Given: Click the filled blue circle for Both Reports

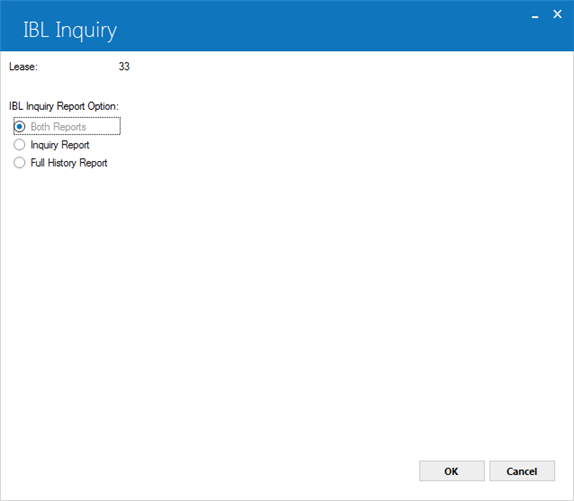Looking at the screenshot, I should (x=19, y=127).
